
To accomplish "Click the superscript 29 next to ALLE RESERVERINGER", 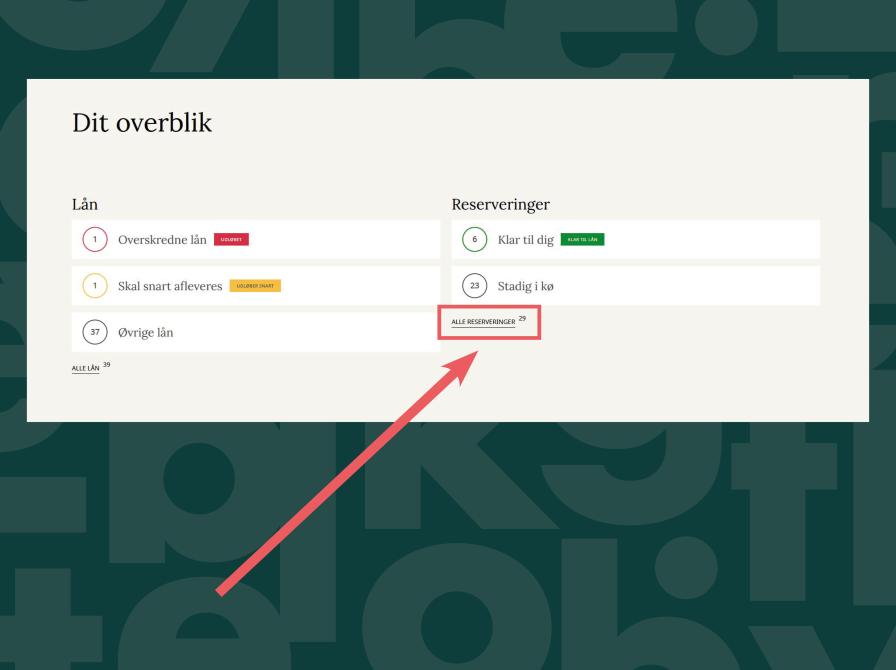I will 522,319.
